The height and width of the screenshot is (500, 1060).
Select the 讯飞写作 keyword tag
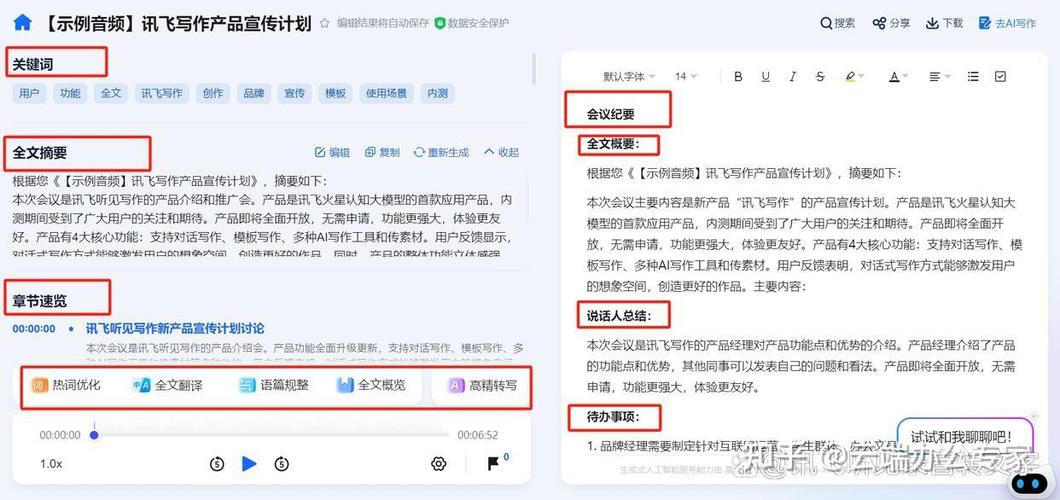tap(162, 93)
